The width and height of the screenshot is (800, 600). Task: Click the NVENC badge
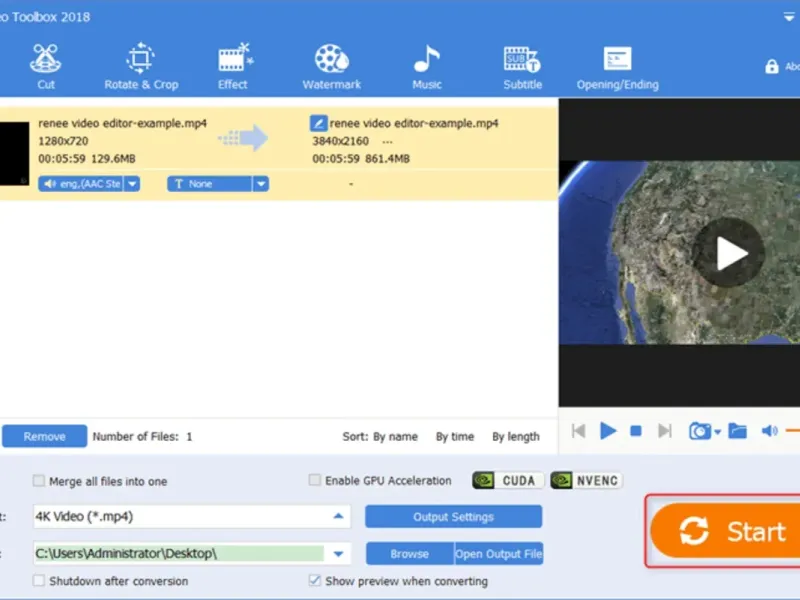(586, 480)
